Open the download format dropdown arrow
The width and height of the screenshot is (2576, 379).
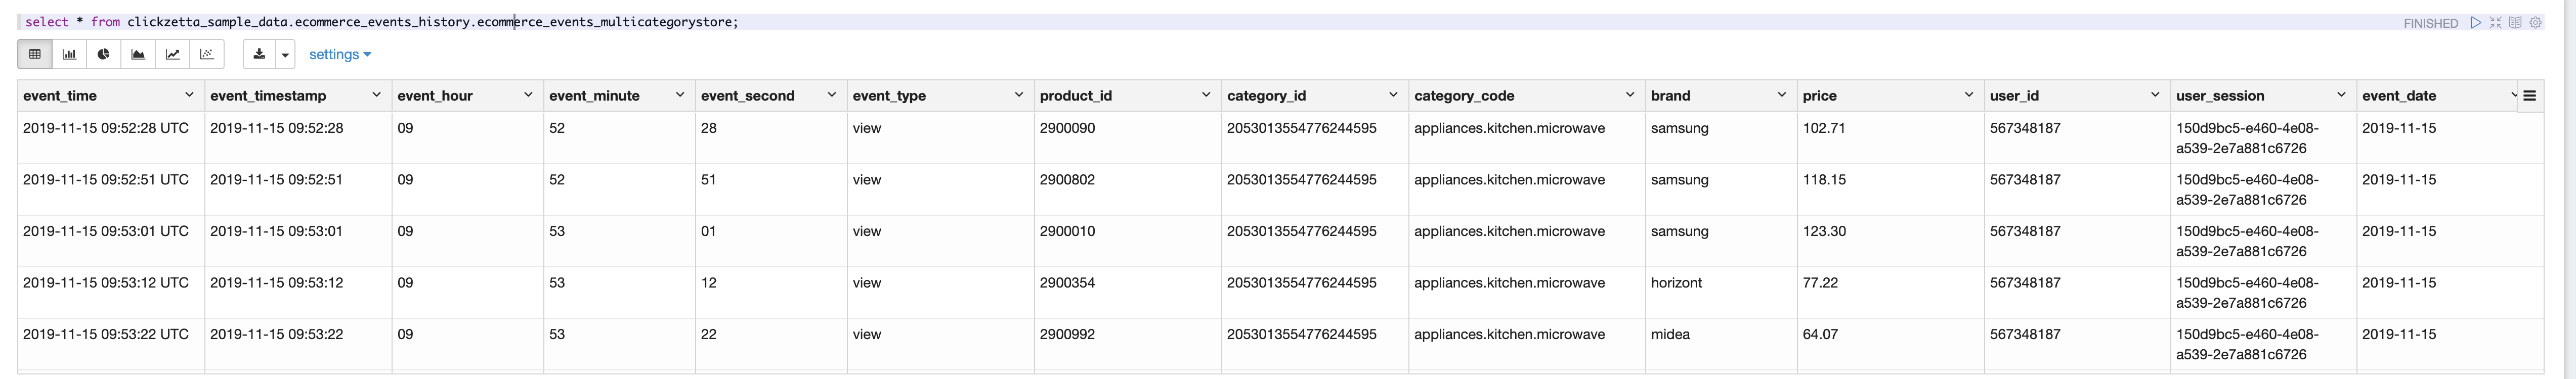[x=285, y=55]
